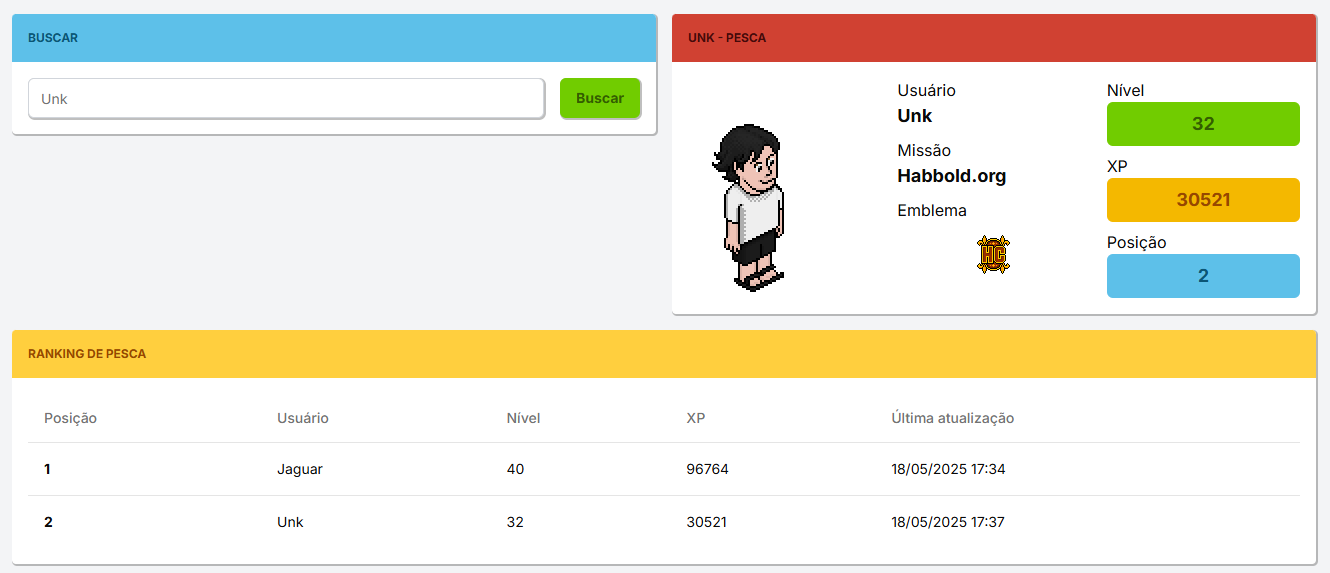Viewport: 1330px width, 573px height.
Task: Click the Usuário column header
Action: pos(303,418)
